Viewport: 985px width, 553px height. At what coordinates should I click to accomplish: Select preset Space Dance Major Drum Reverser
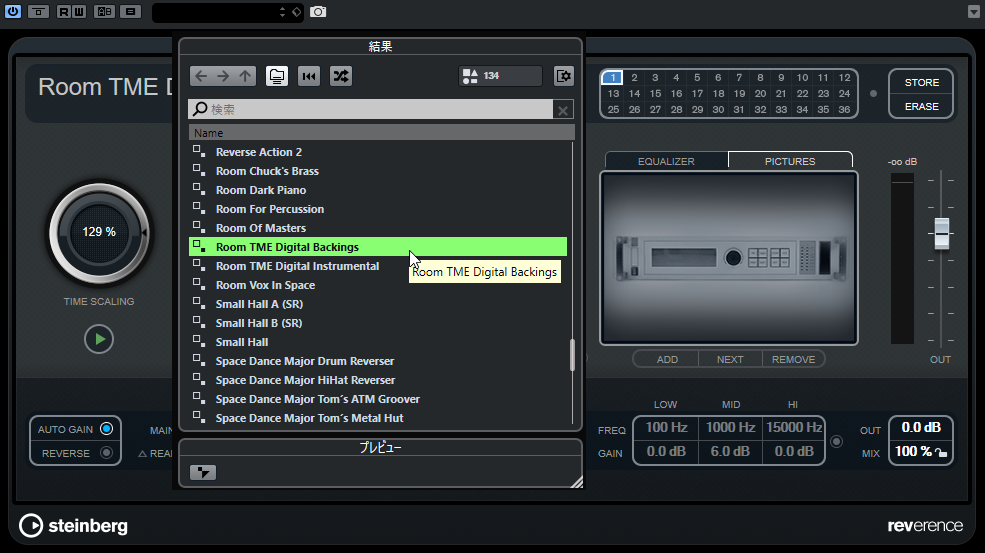point(378,361)
